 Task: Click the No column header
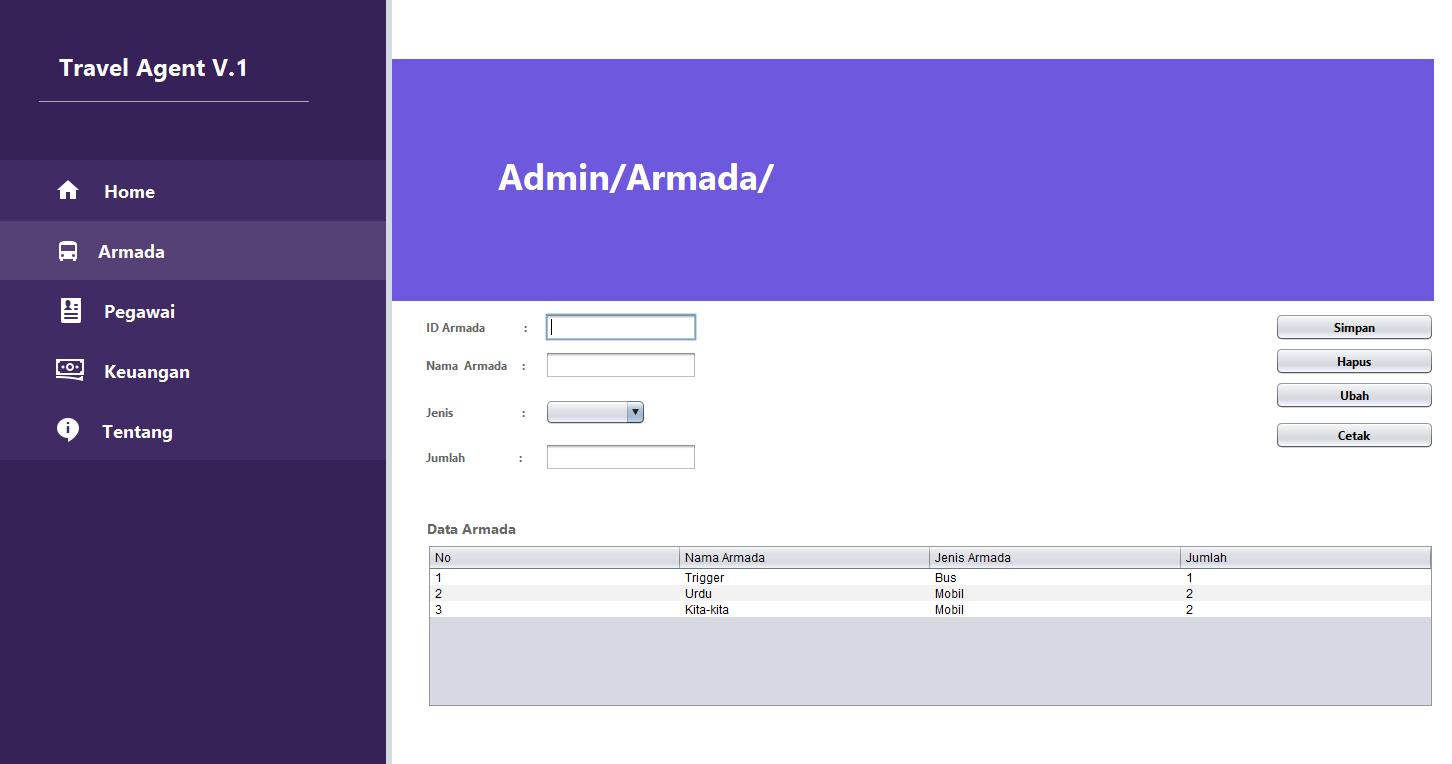click(555, 558)
